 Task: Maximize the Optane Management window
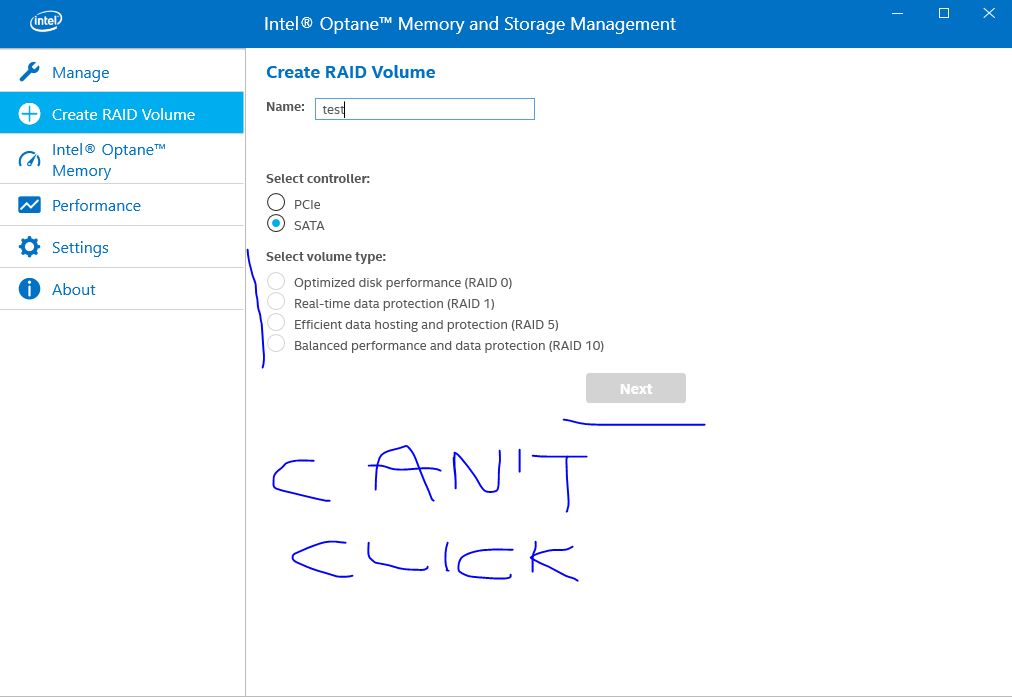[944, 13]
